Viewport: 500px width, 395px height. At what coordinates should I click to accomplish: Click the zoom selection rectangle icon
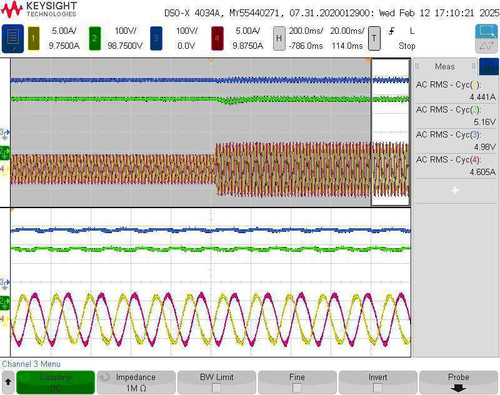click(x=487, y=32)
